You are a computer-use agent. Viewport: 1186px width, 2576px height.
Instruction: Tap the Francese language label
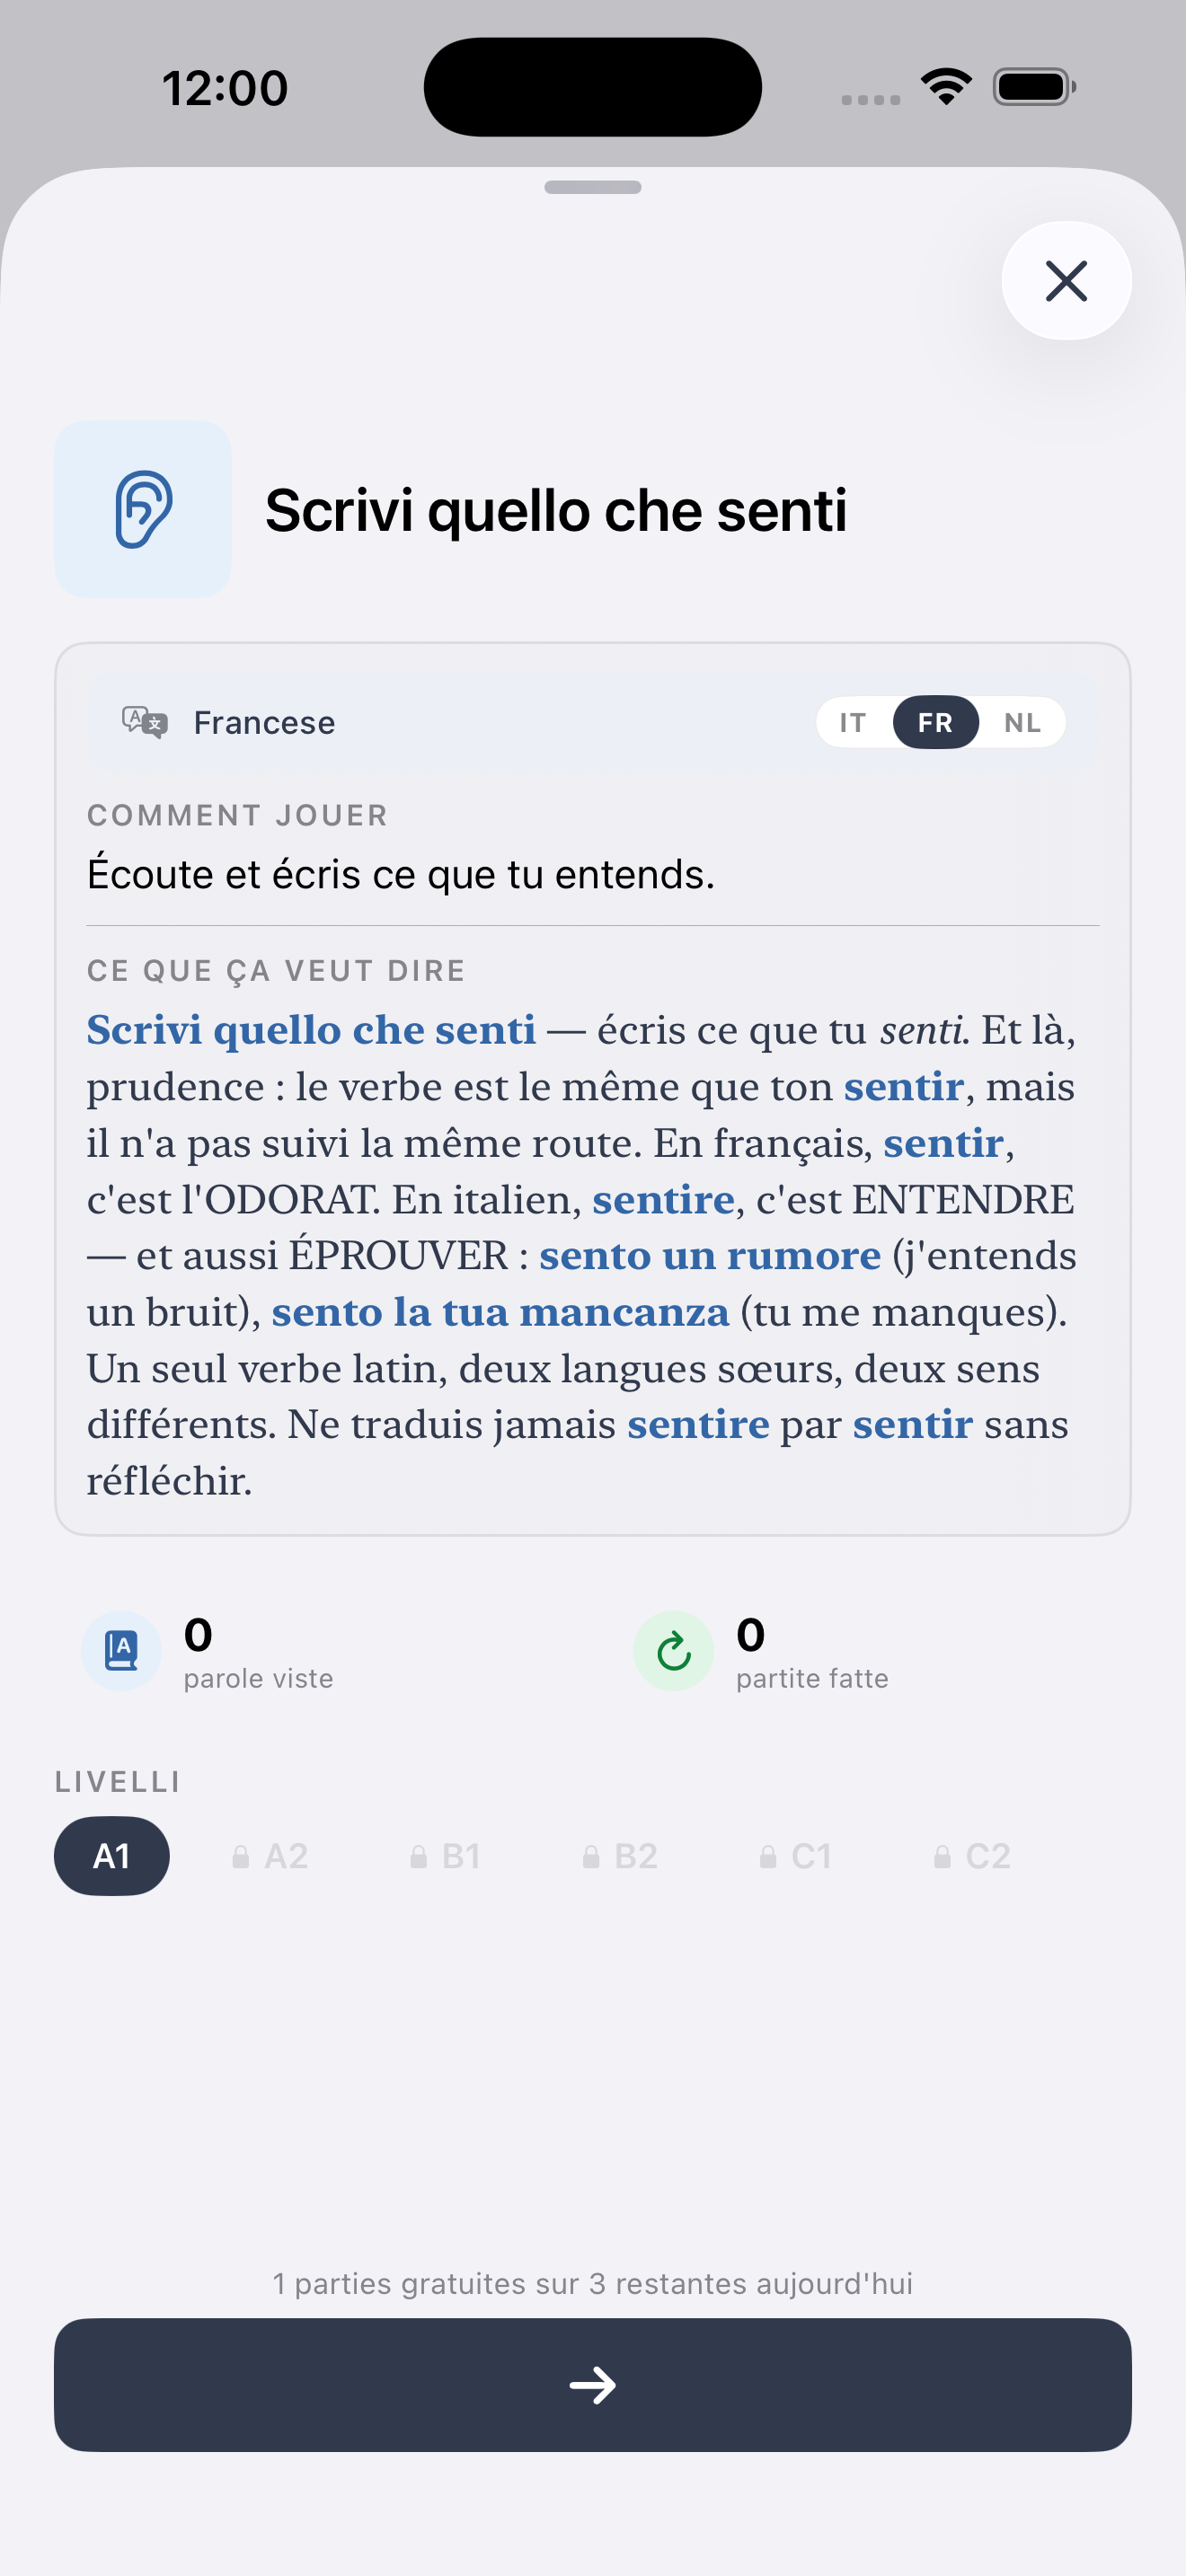264,722
